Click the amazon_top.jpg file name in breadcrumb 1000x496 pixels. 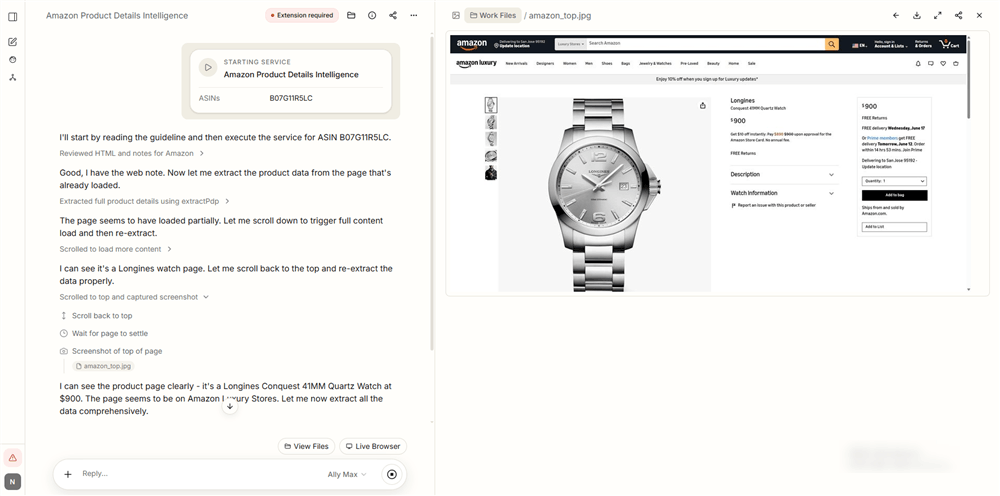(560, 15)
